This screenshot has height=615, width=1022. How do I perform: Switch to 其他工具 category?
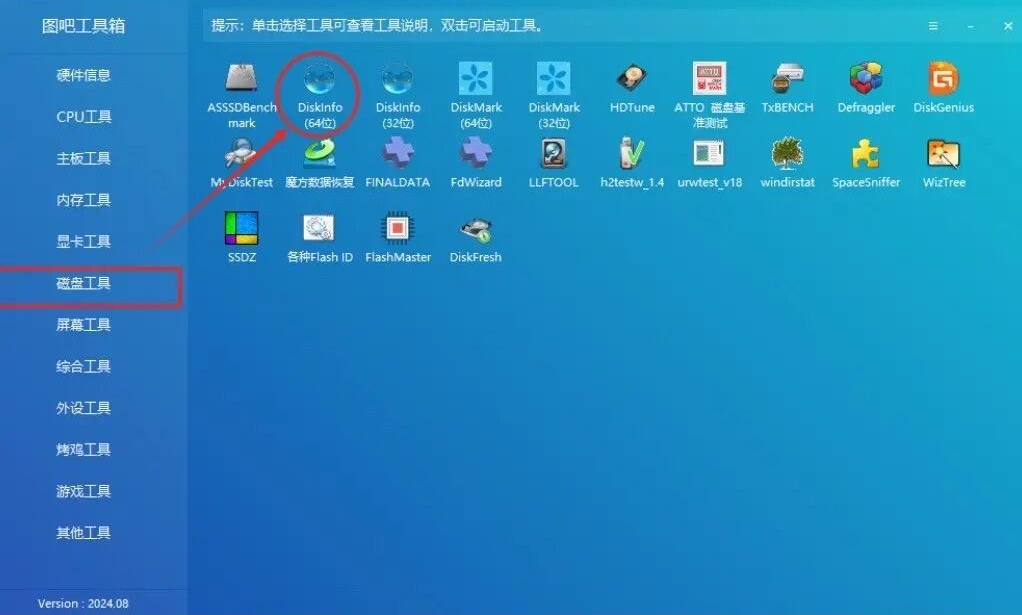pos(83,533)
